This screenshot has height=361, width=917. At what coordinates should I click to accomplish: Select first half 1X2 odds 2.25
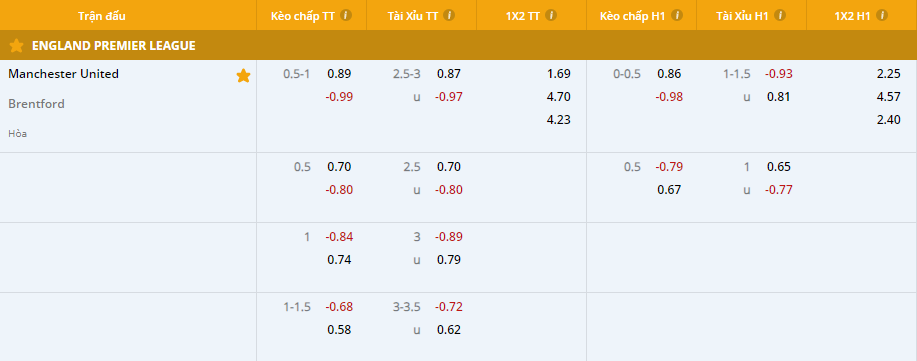[x=889, y=74]
